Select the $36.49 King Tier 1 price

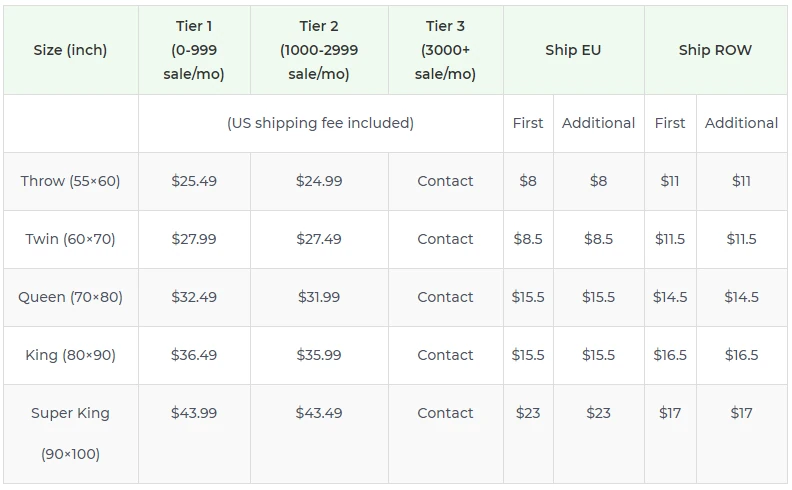(194, 355)
